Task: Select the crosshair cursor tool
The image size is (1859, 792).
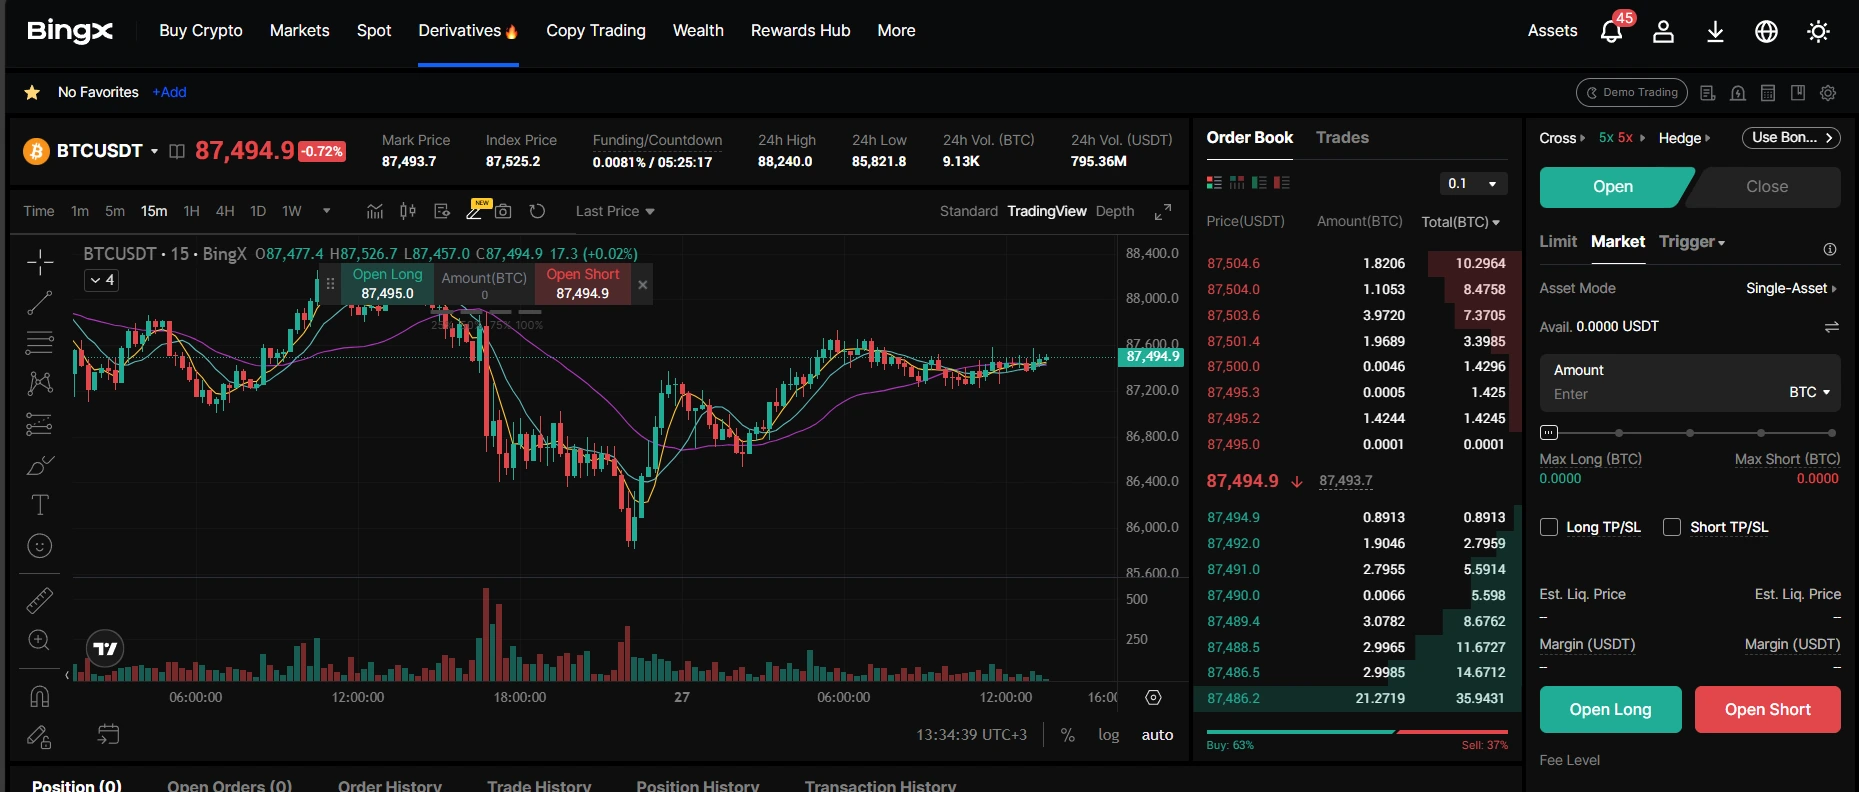Action: pos(40,262)
